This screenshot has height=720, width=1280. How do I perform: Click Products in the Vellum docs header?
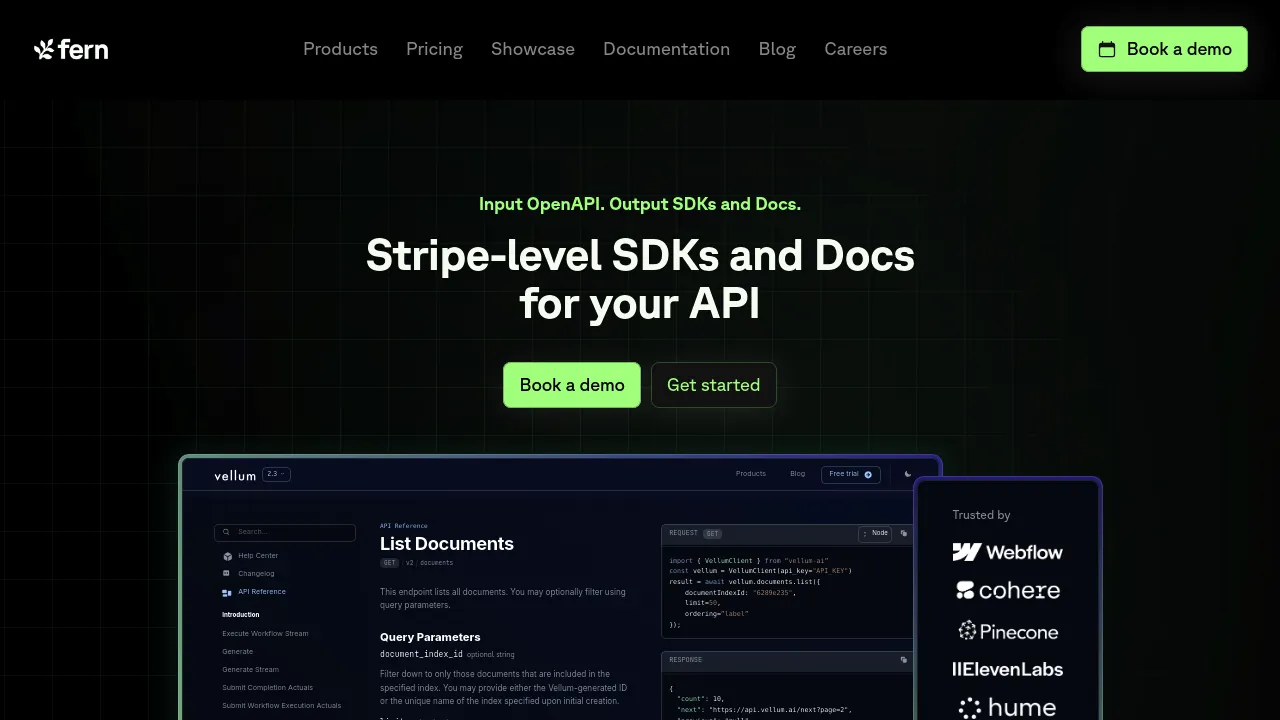(751, 474)
